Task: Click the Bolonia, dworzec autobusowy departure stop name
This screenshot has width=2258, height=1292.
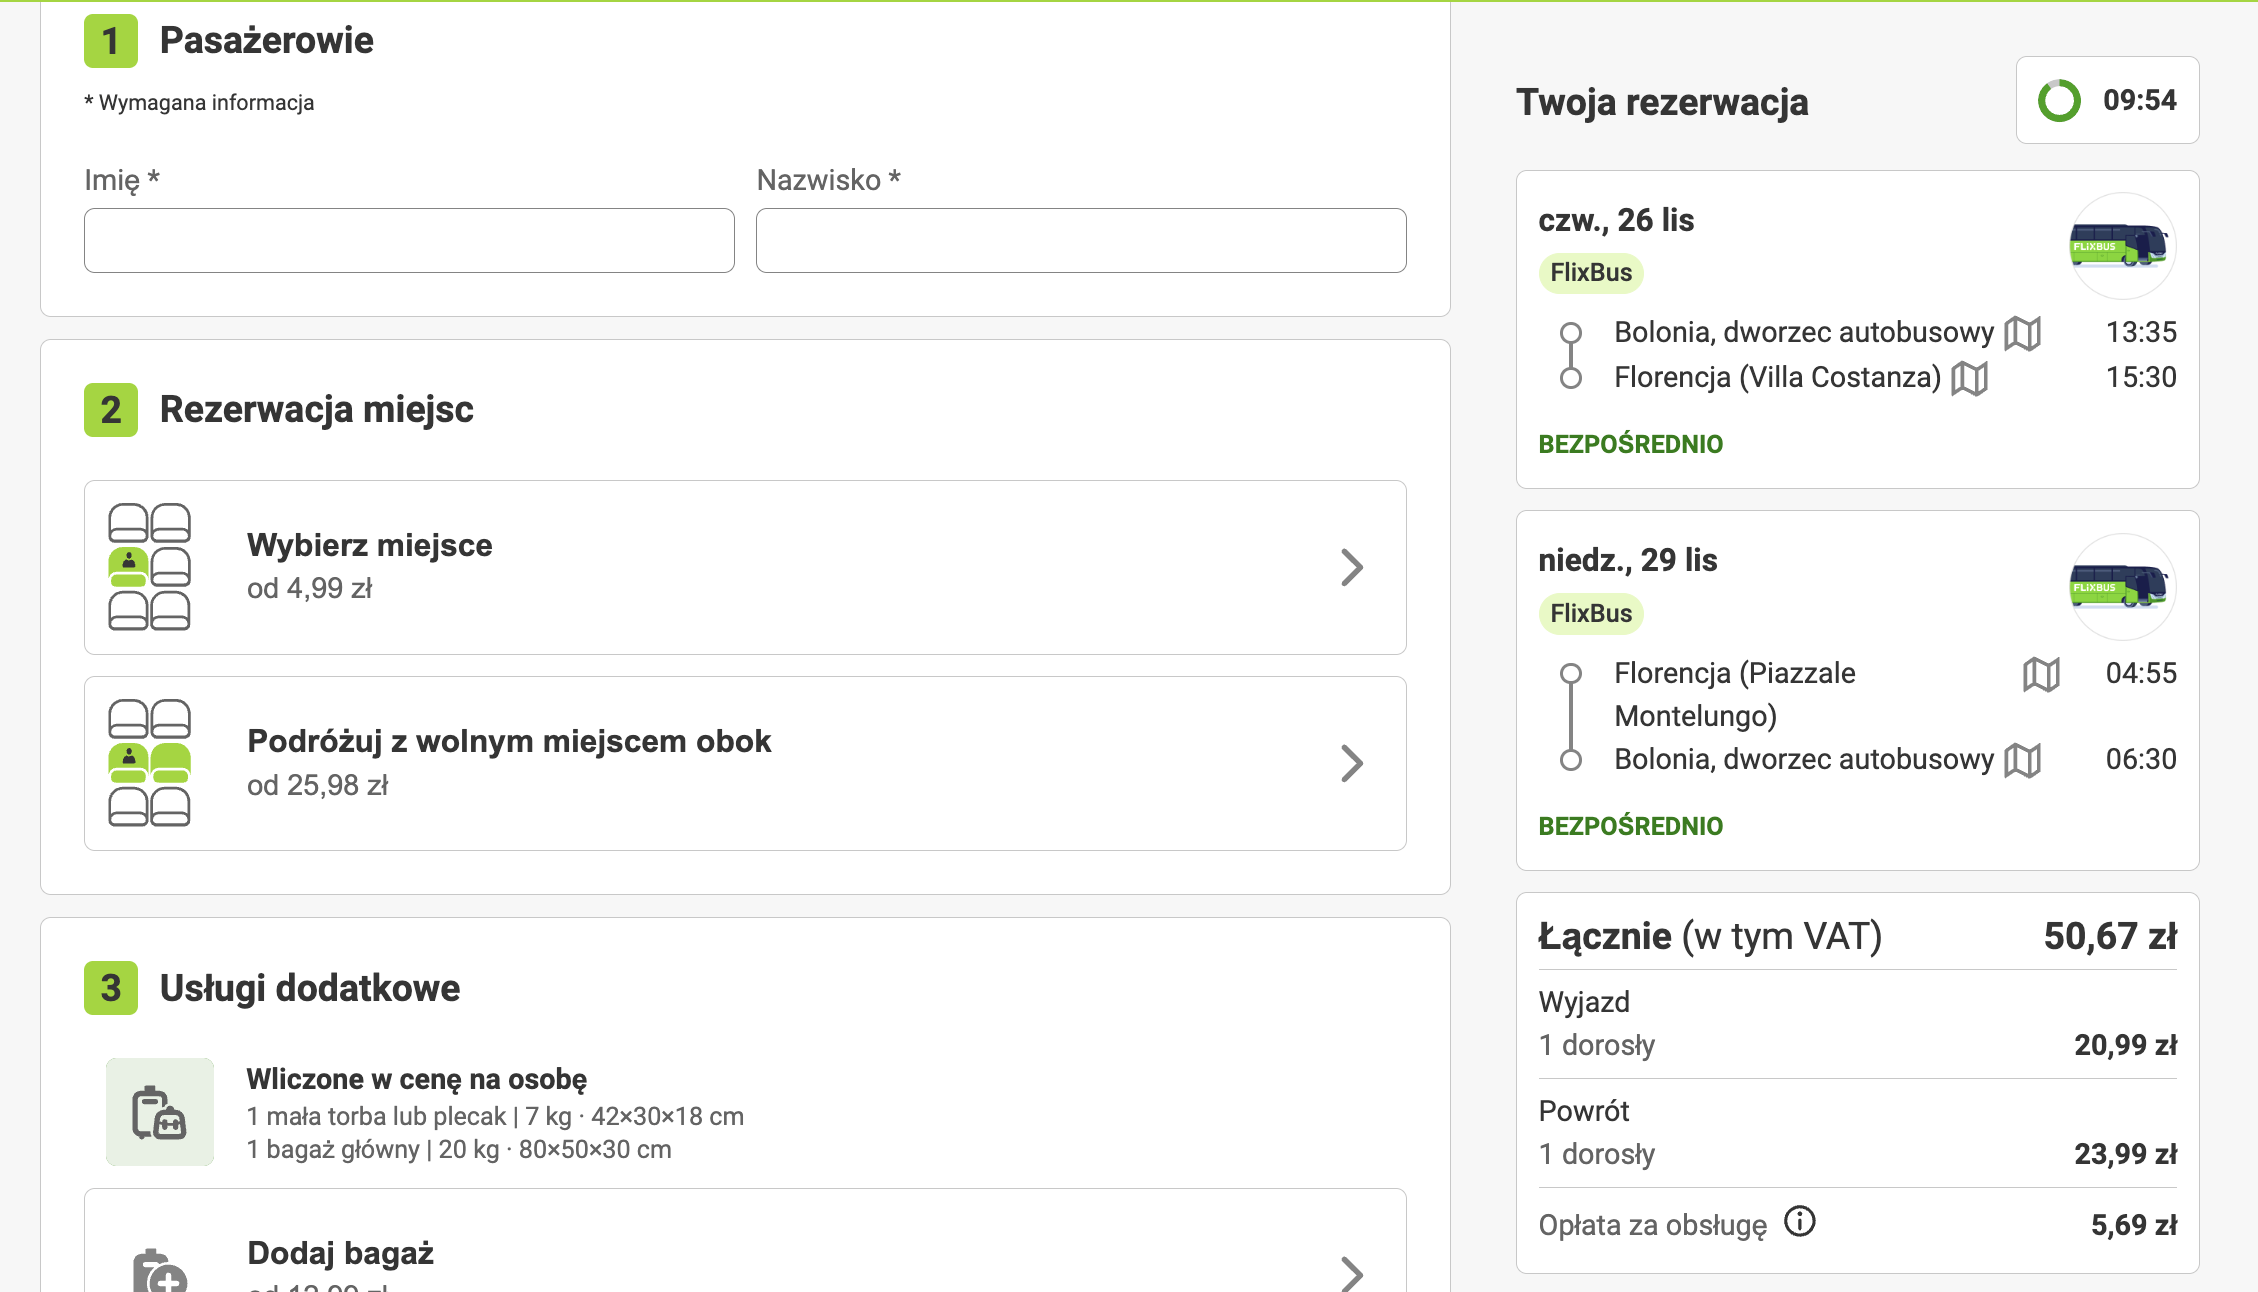Action: [1804, 333]
